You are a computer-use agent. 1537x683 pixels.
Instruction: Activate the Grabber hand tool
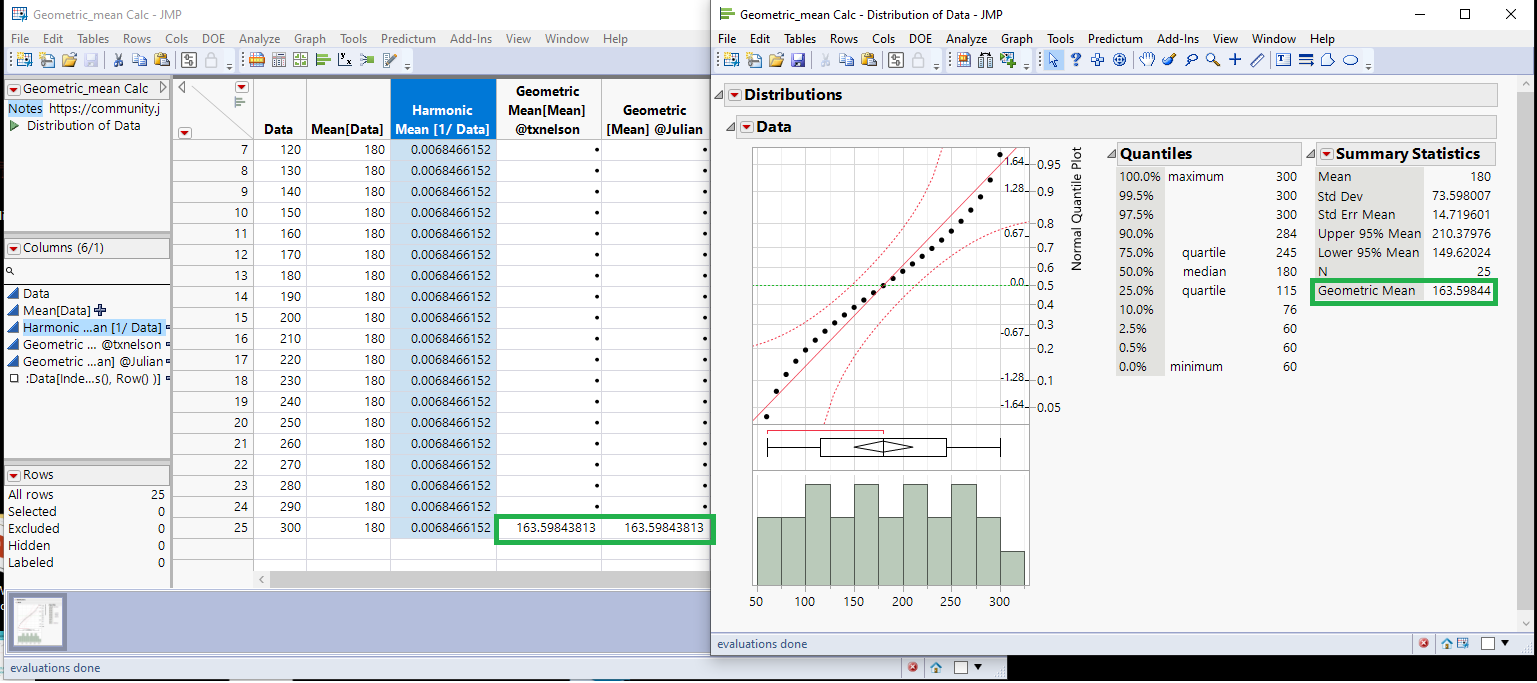pyautogui.click(x=1148, y=60)
